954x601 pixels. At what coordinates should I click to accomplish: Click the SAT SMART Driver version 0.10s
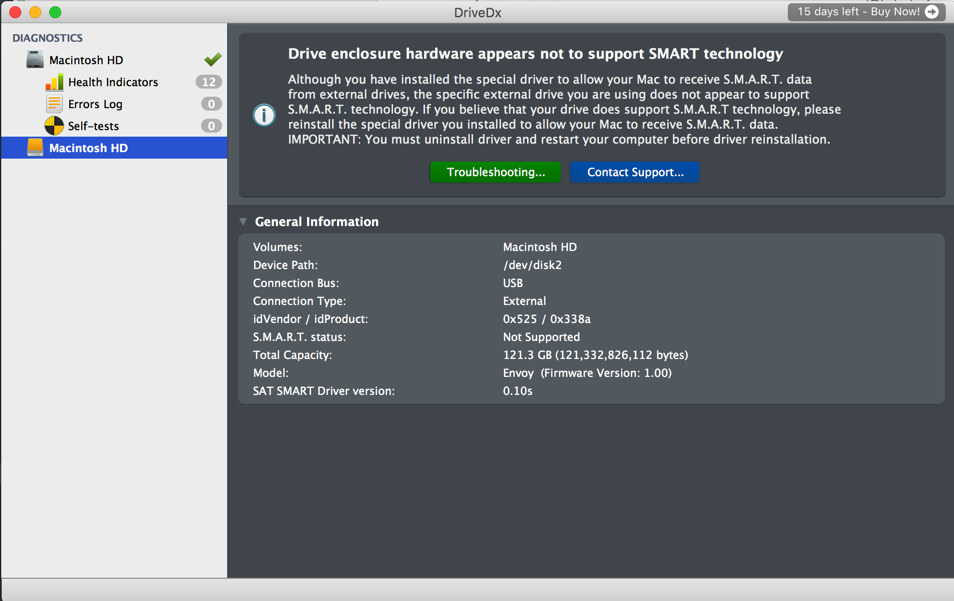[x=518, y=391]
